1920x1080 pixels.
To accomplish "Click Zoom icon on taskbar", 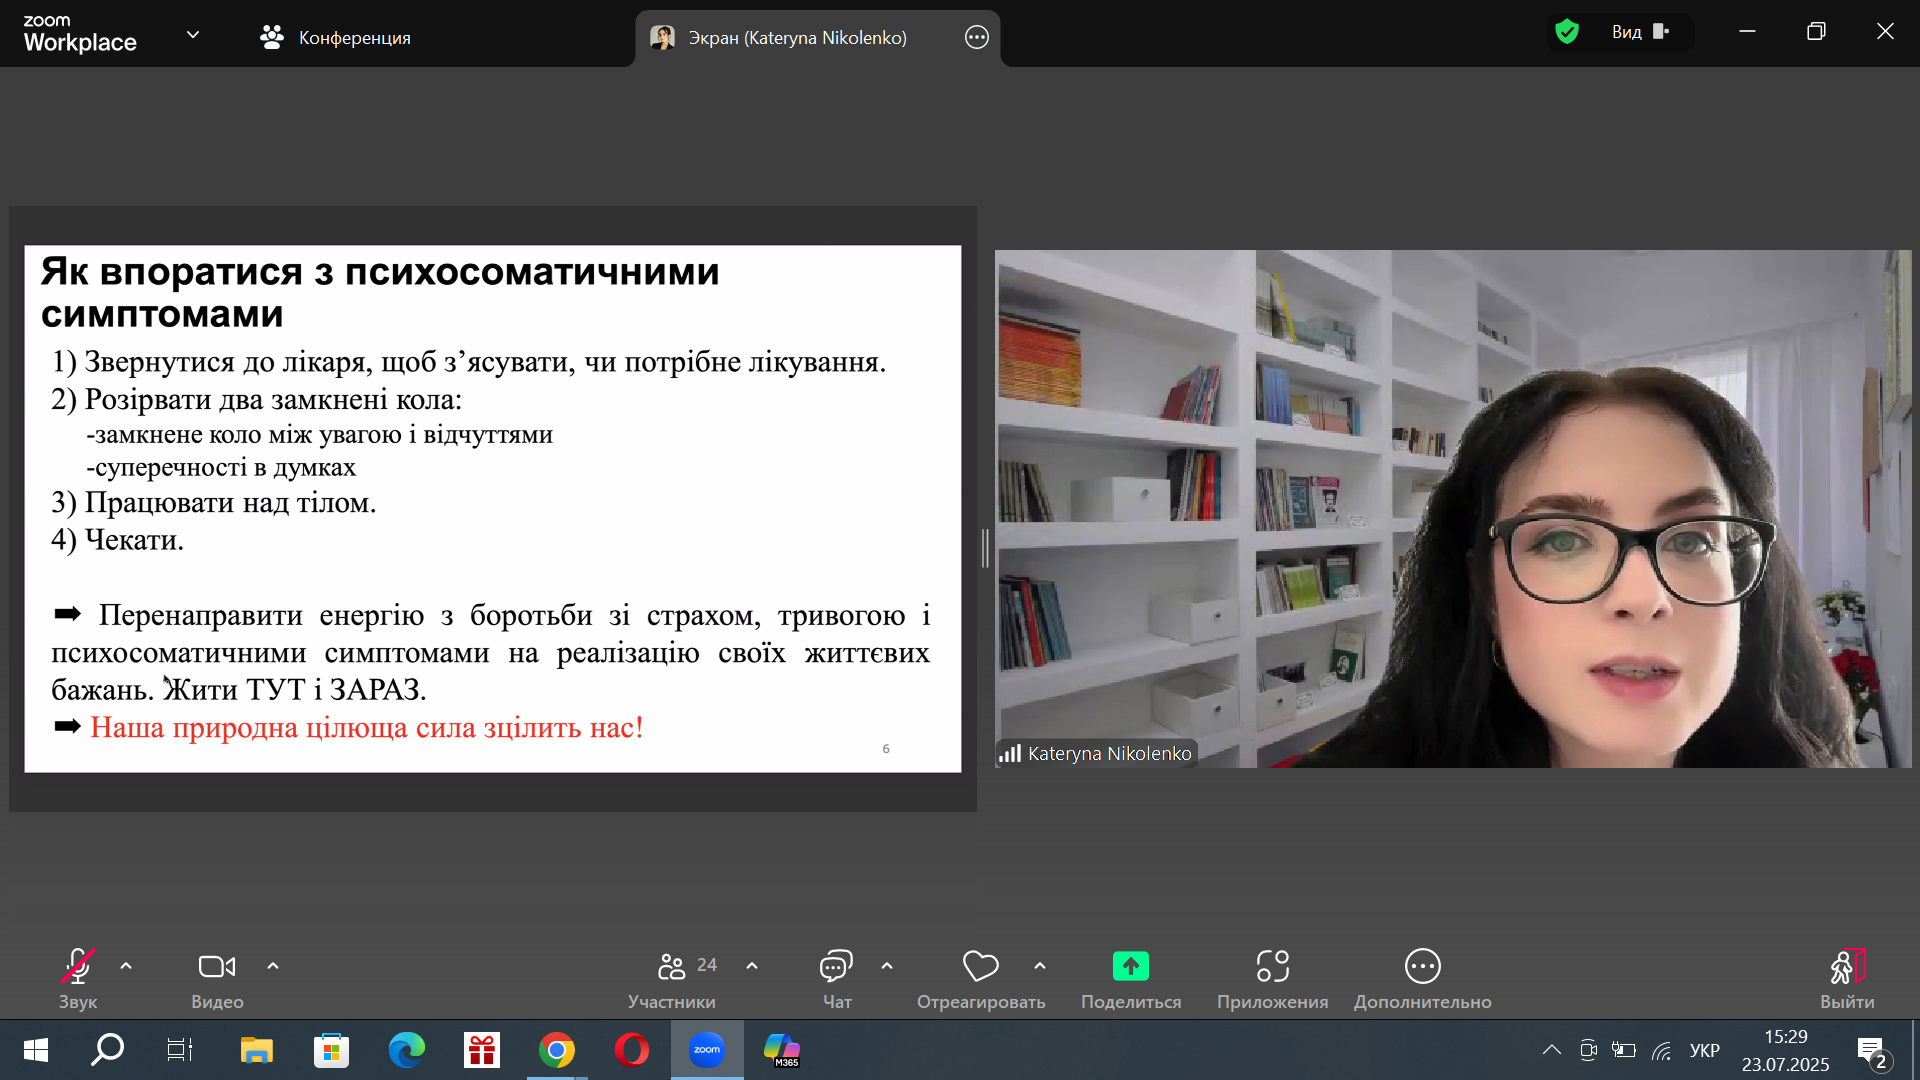I will point(707,1050).
